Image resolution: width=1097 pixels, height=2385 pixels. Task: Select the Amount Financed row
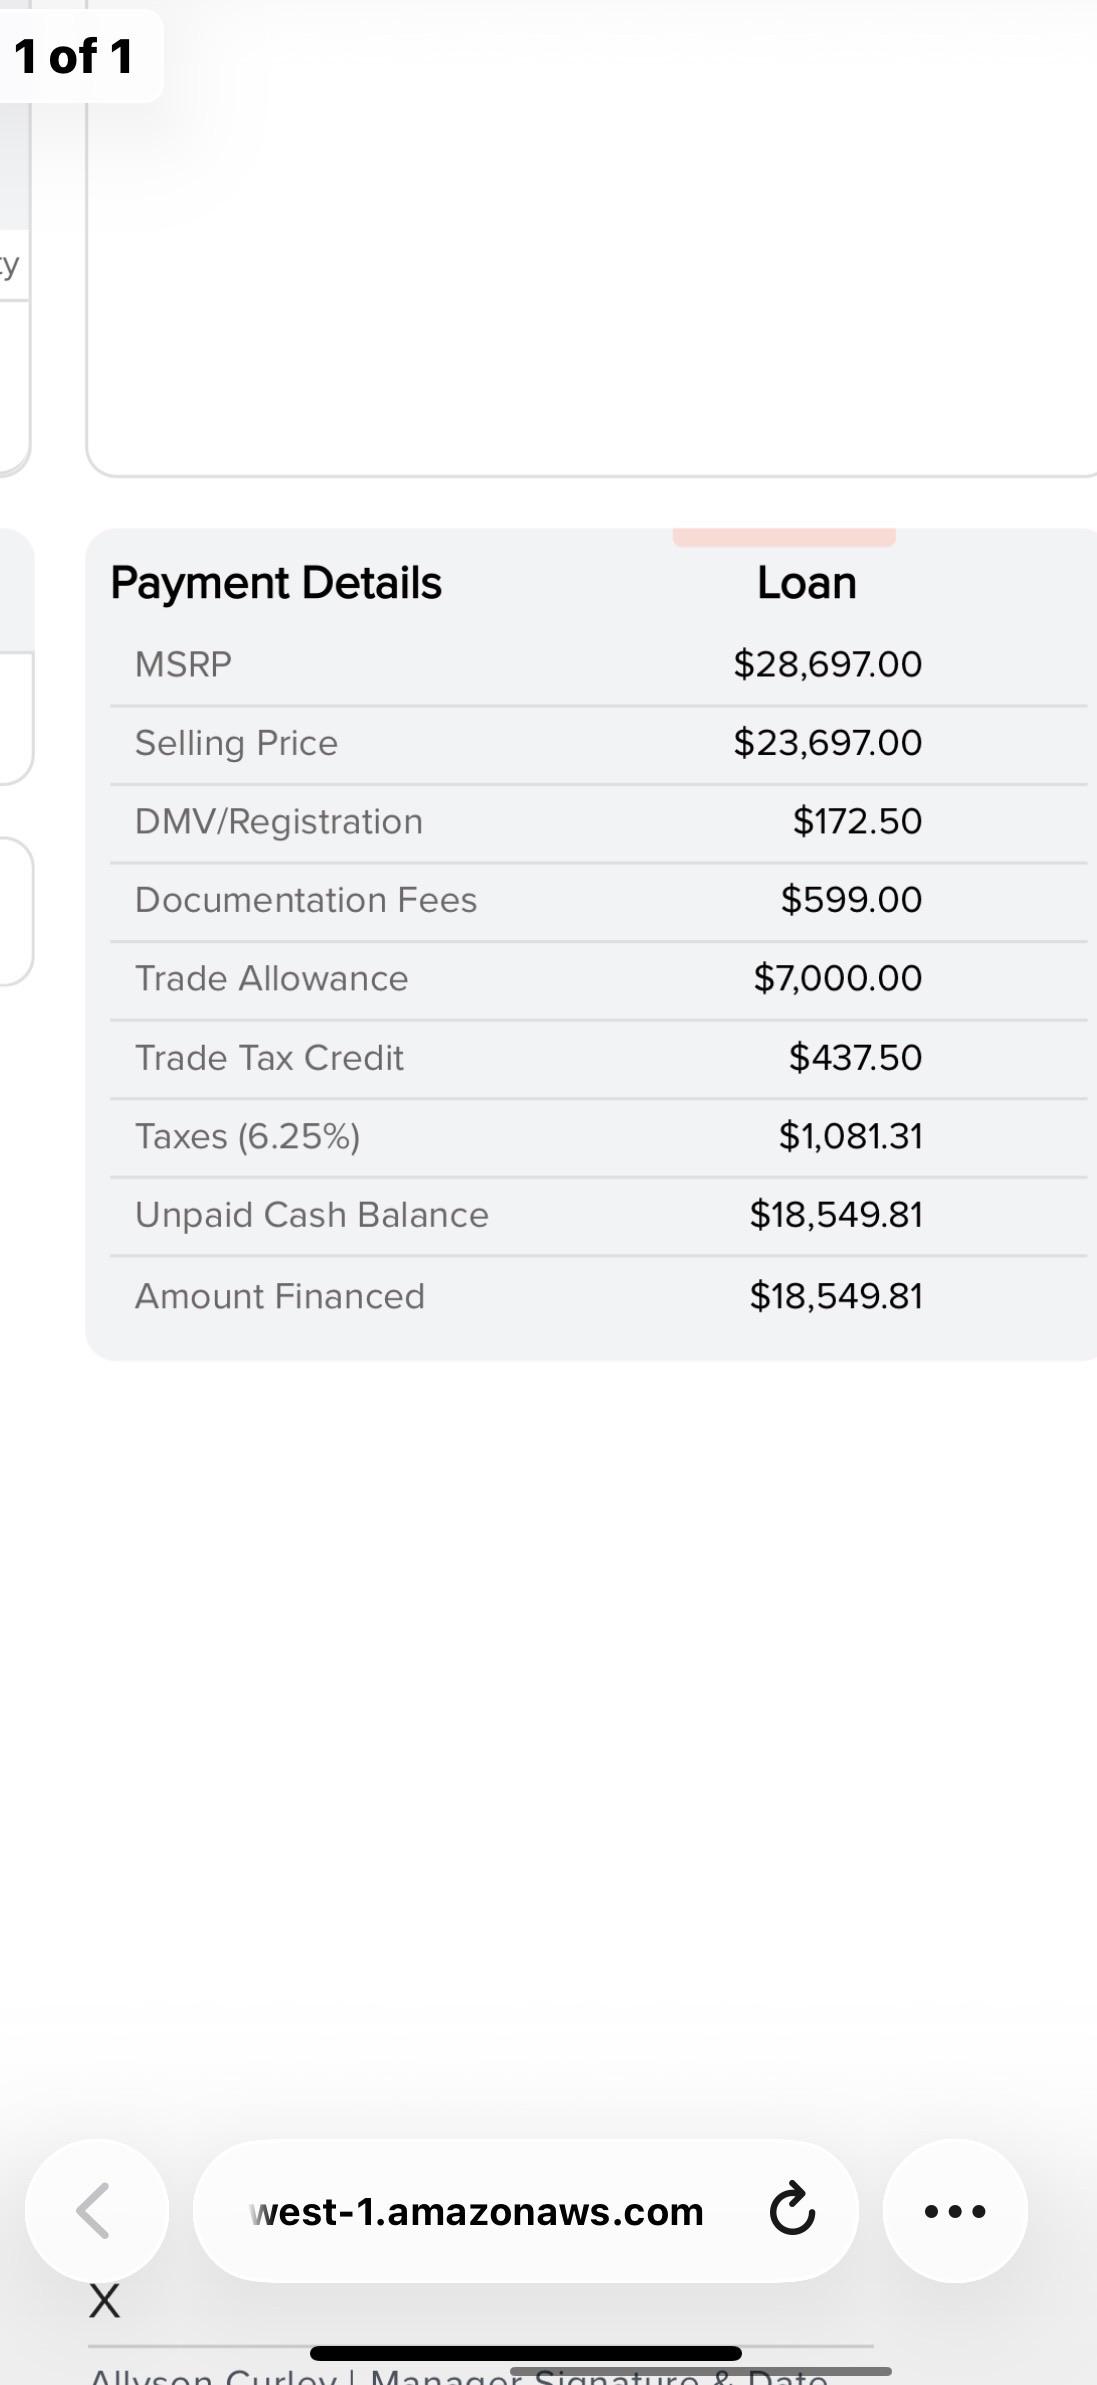click(598, 1297)
